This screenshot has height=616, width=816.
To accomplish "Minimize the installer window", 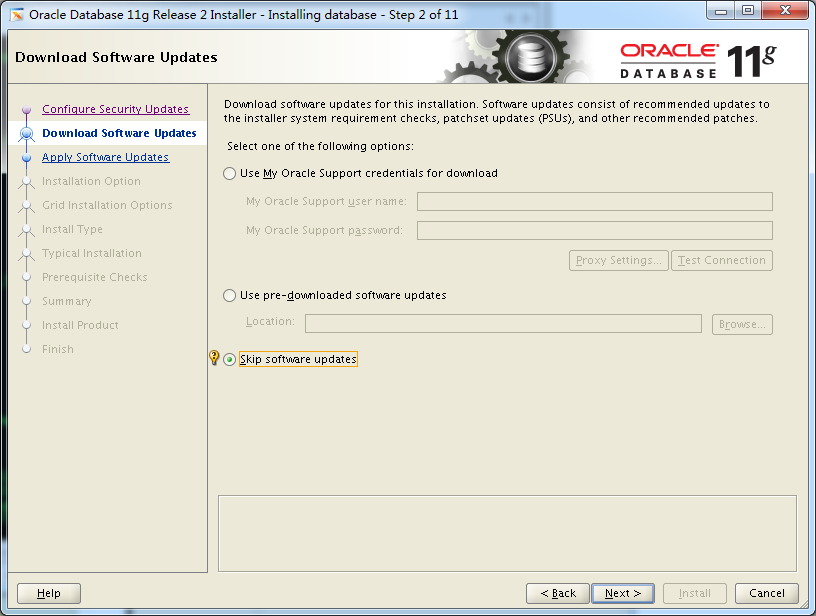I will [x=721, y=10].
